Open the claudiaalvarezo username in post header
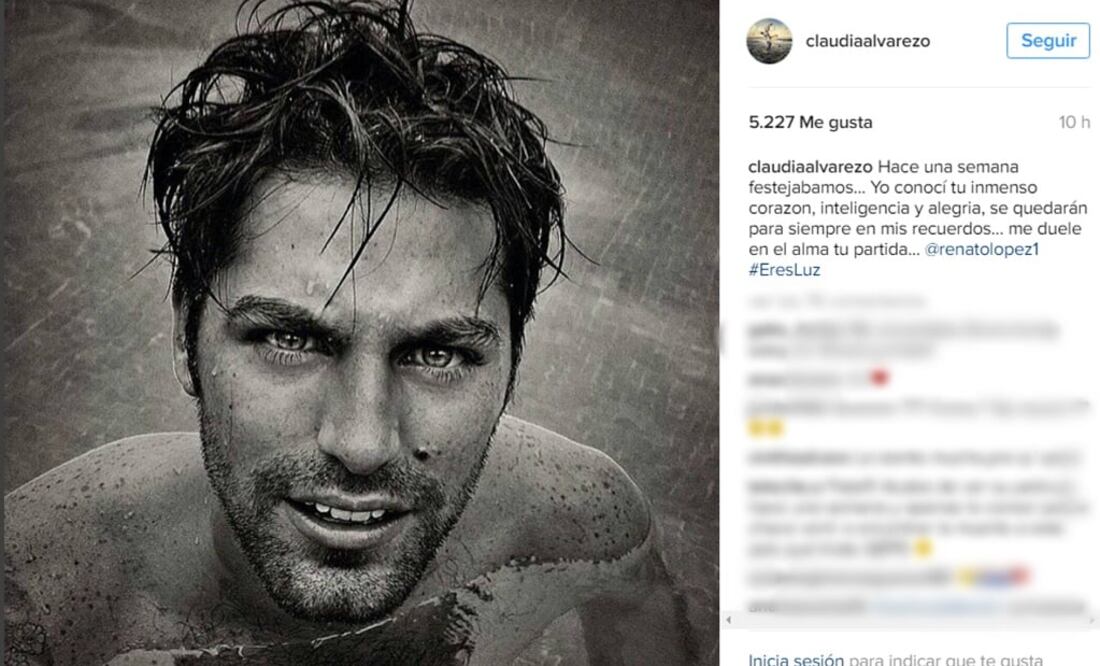Screen dimensions: 1100x666 tap(868, 41)
